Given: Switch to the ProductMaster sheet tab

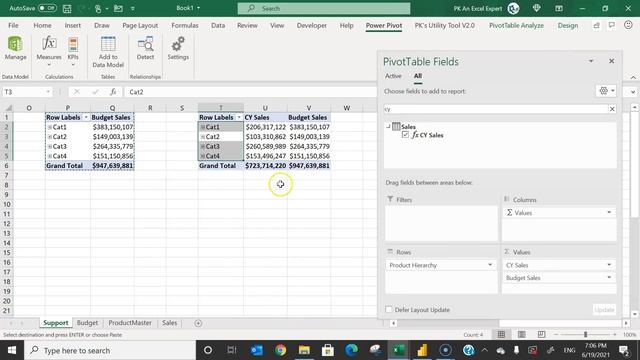Looking at the screenshot, I should coord(130,323).
